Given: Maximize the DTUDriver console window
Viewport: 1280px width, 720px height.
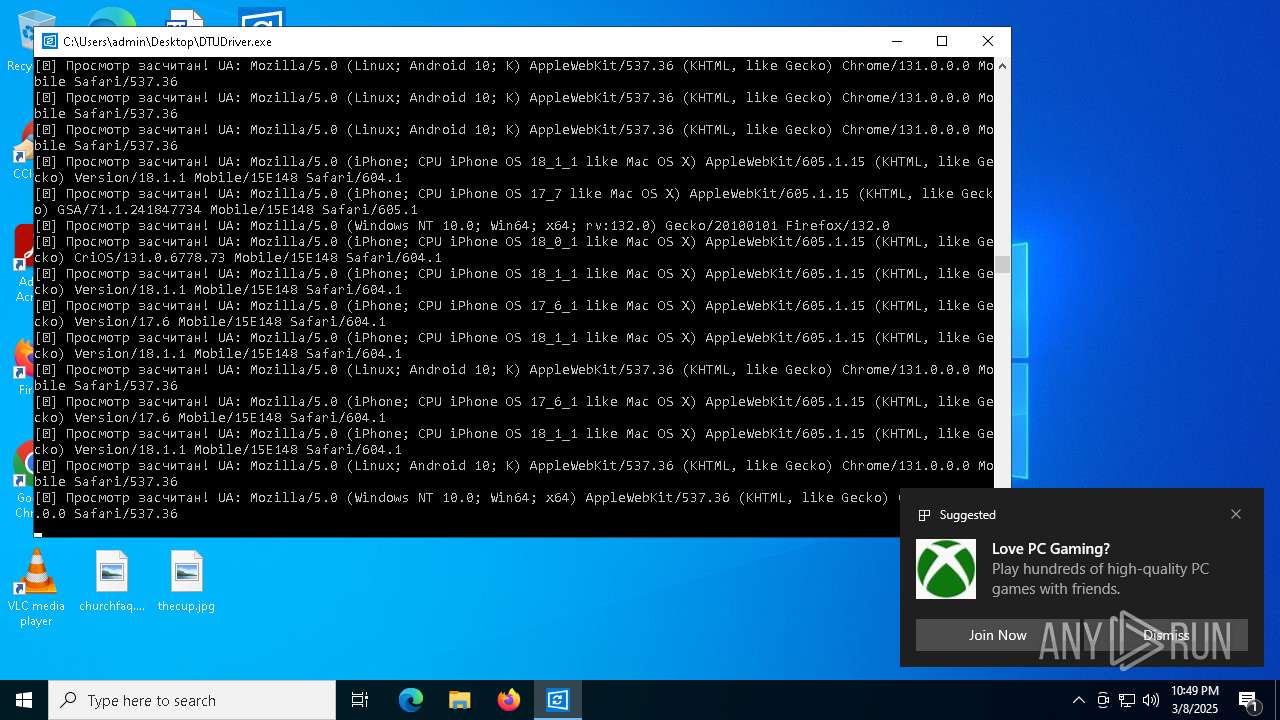Looking at the screenshot, I should [941, 41].
